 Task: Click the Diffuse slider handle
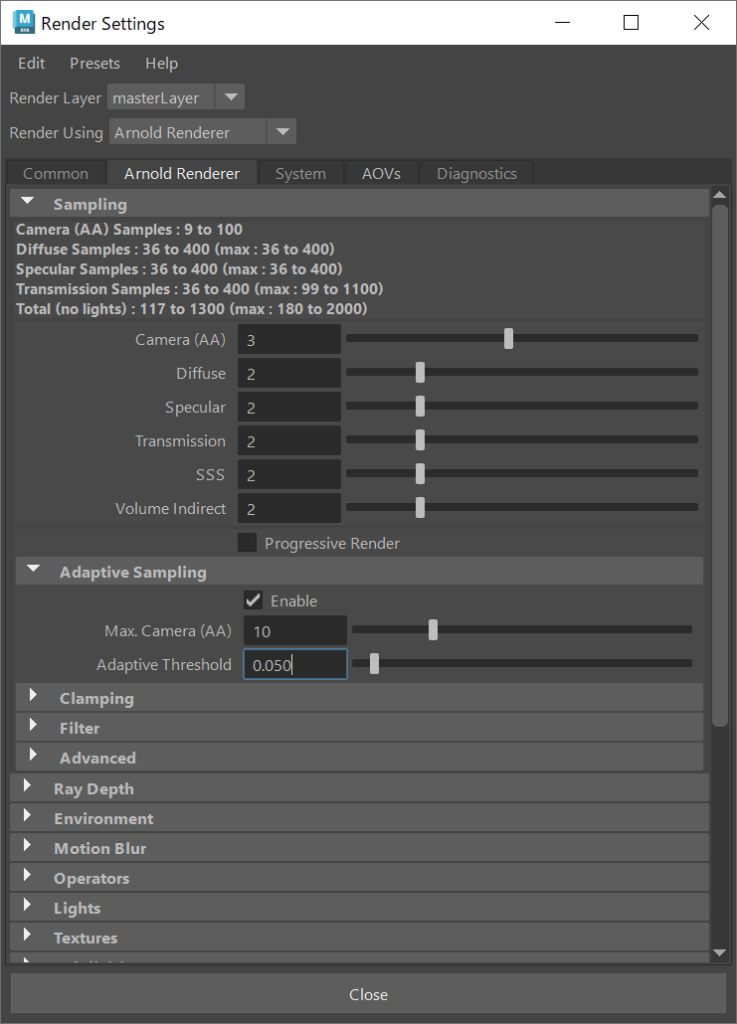coord(420,372)
